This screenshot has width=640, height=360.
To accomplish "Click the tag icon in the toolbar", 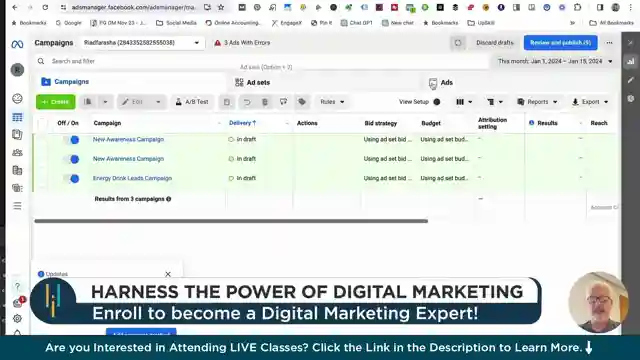I will click(302, 102).
